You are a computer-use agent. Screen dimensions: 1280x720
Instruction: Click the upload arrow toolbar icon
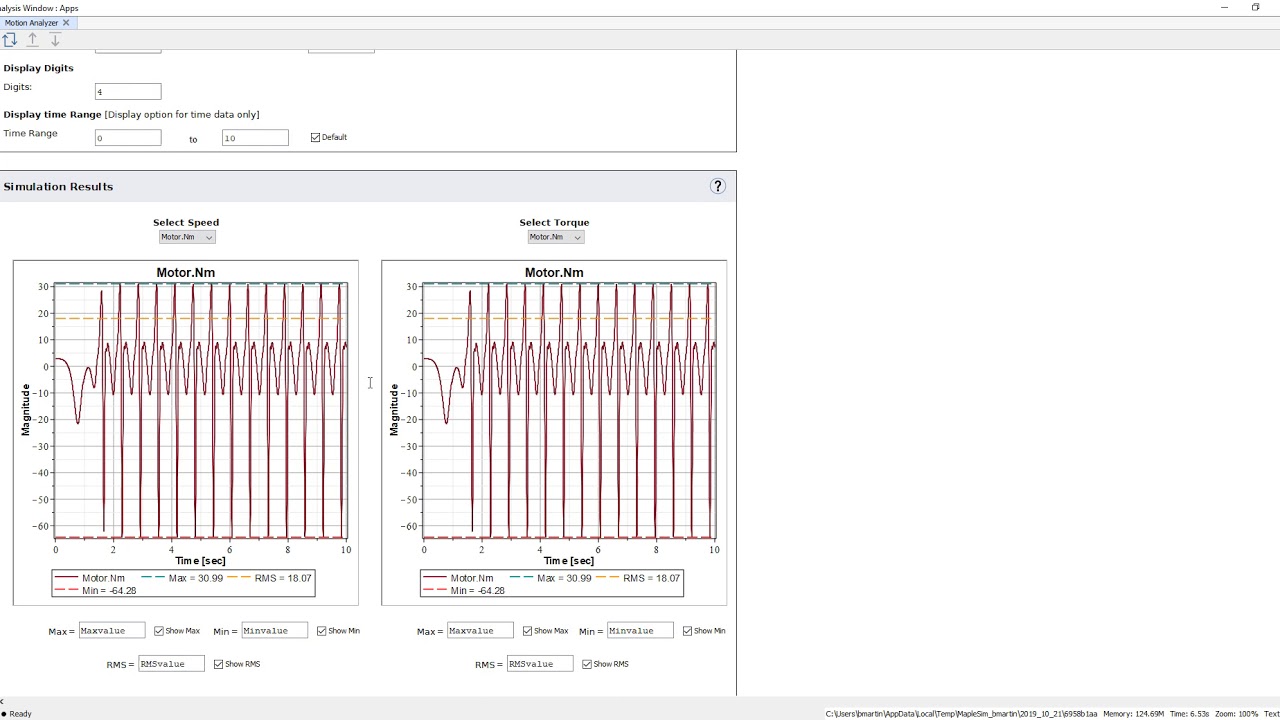(32, 40)
